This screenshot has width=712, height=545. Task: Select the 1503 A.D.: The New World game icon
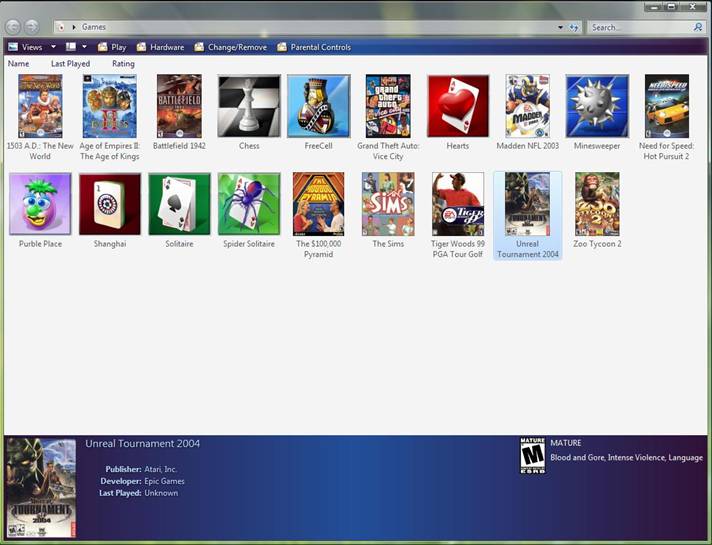pyautogui.click(x=40, y=106)
